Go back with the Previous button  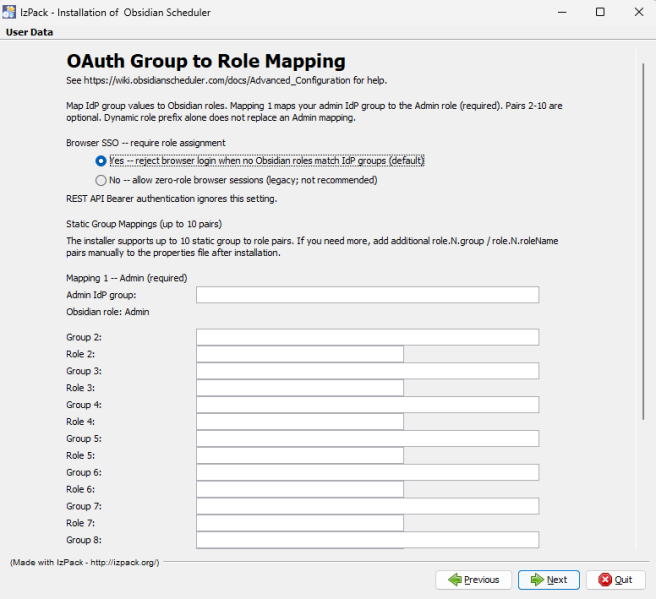tap(474, 580)
